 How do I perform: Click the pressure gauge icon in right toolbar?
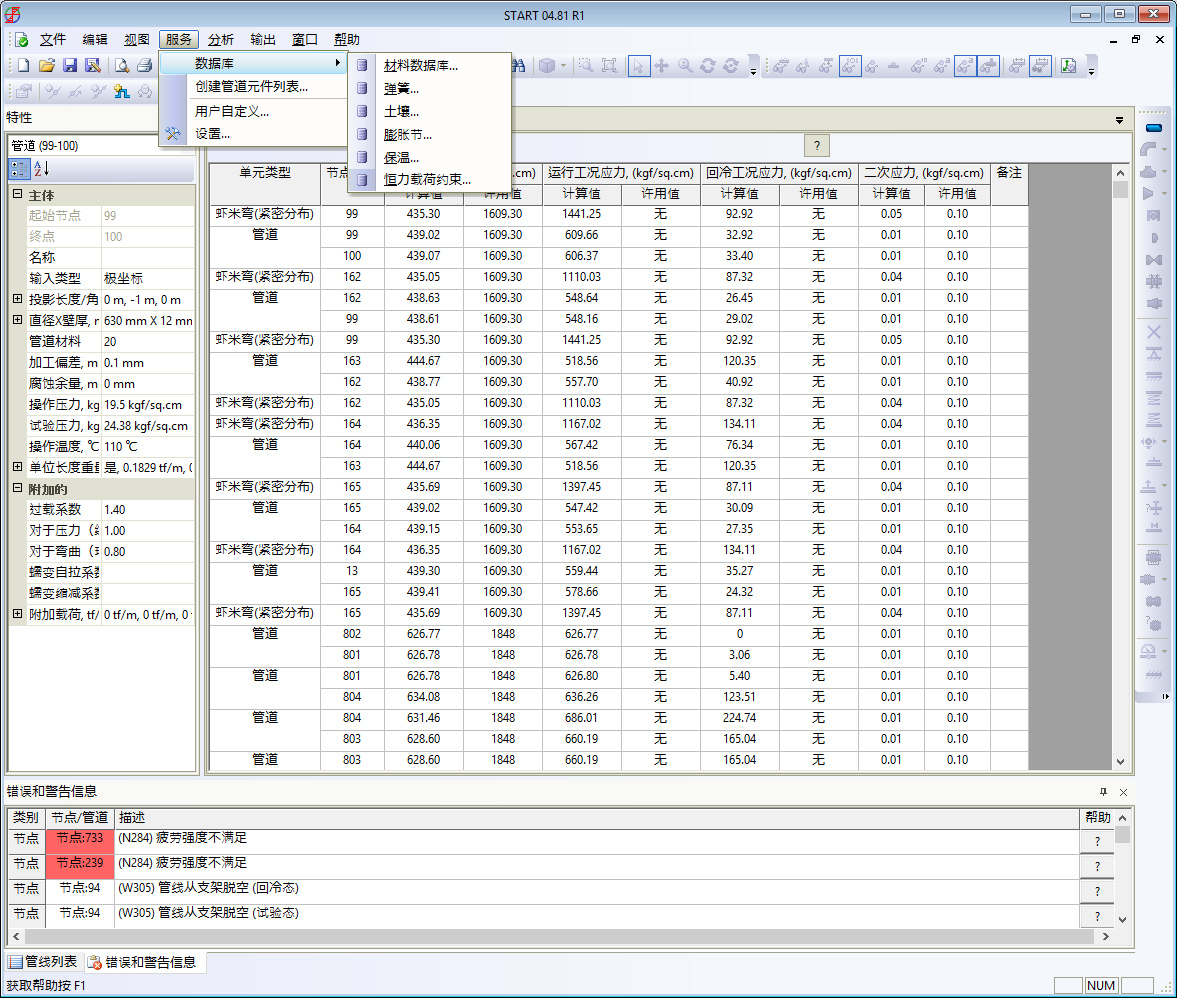[x=1149, y=651]
